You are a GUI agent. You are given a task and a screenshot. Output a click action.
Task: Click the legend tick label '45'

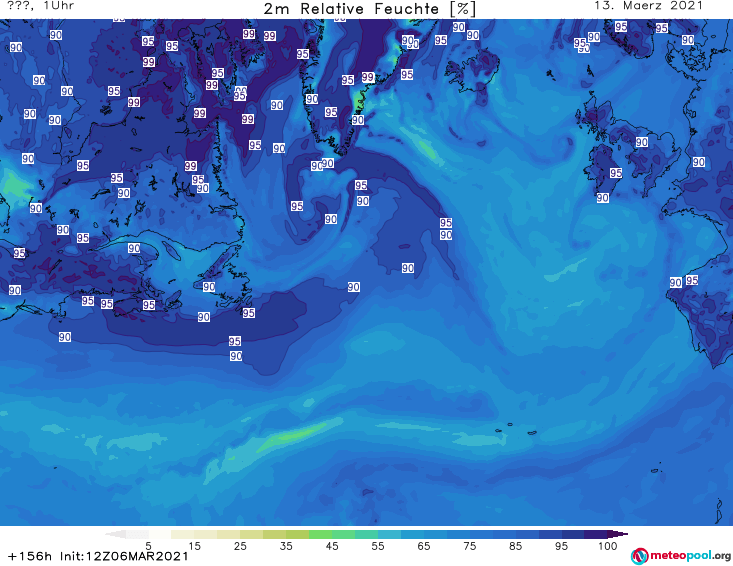pos(332,546)
